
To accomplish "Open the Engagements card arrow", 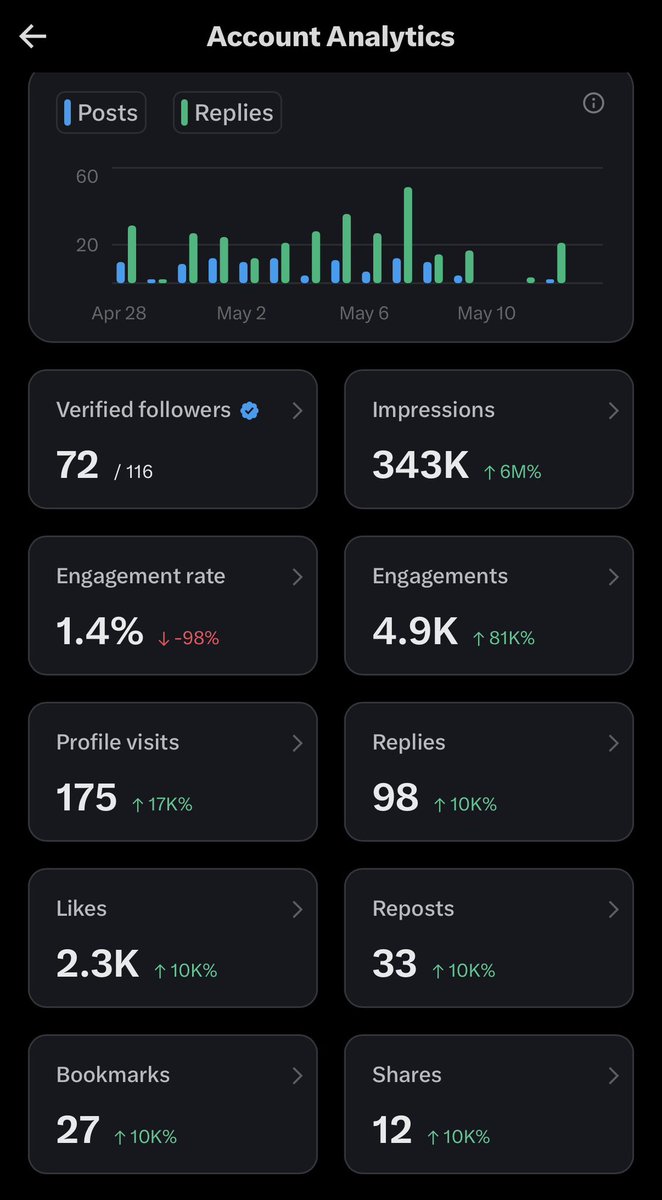I will tap(613, 577).
